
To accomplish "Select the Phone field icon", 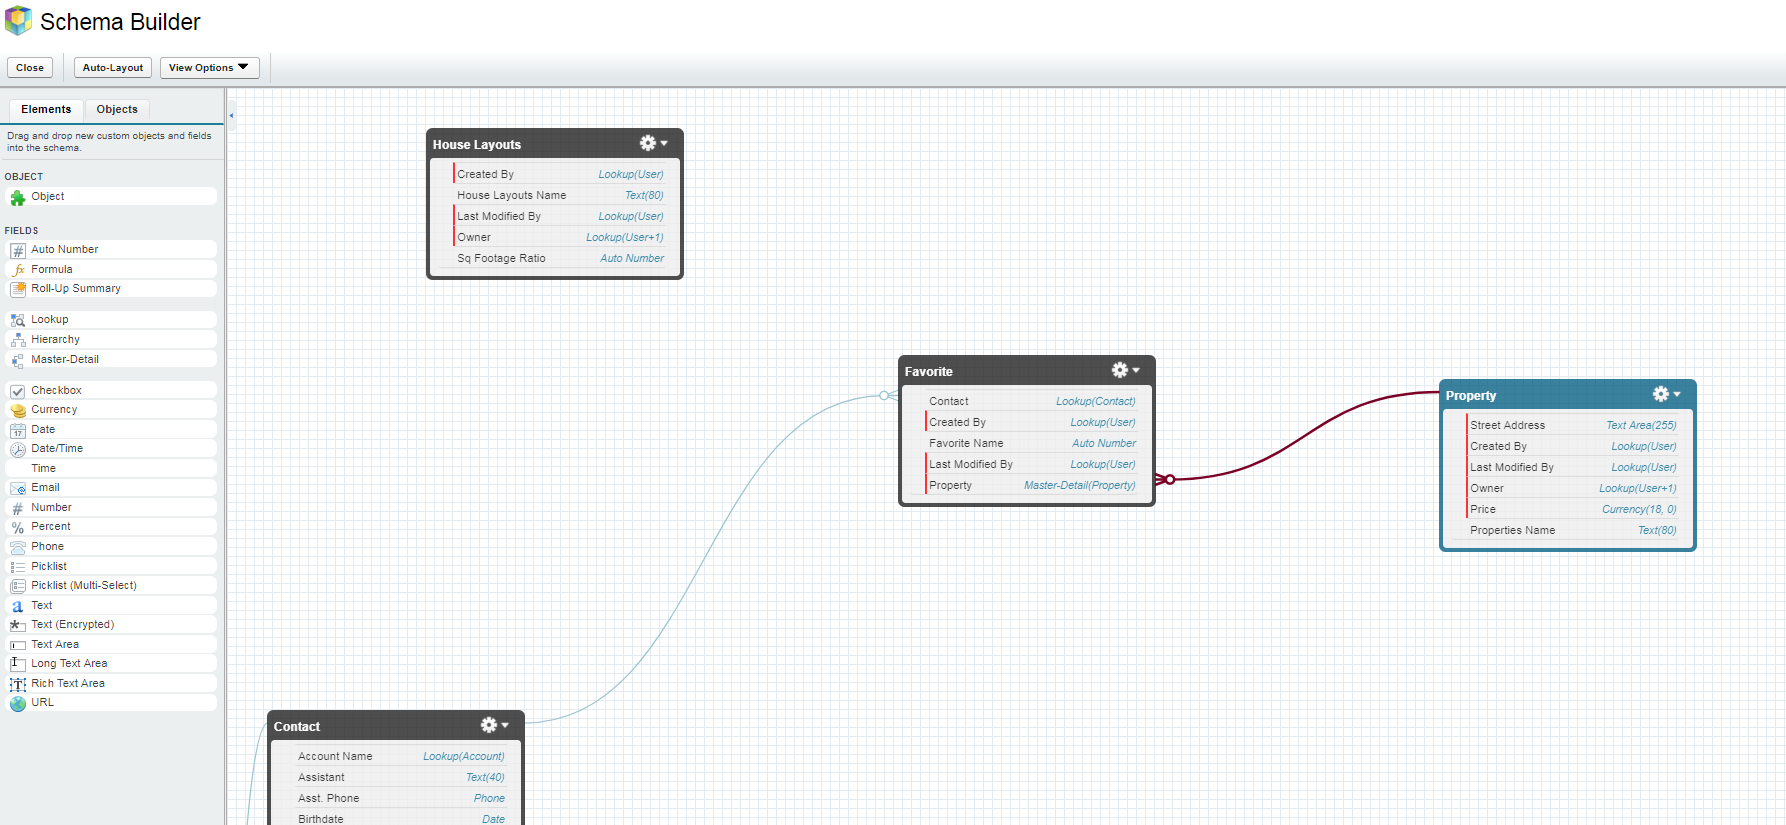I will pyautogui.click(x=17, y=547).
